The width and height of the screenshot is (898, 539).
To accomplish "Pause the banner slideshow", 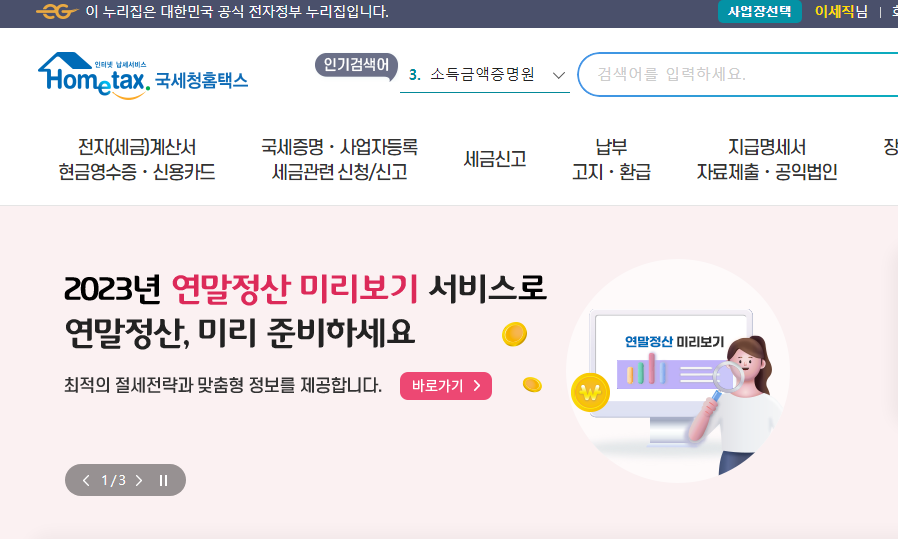I will [x=163, y=480].
